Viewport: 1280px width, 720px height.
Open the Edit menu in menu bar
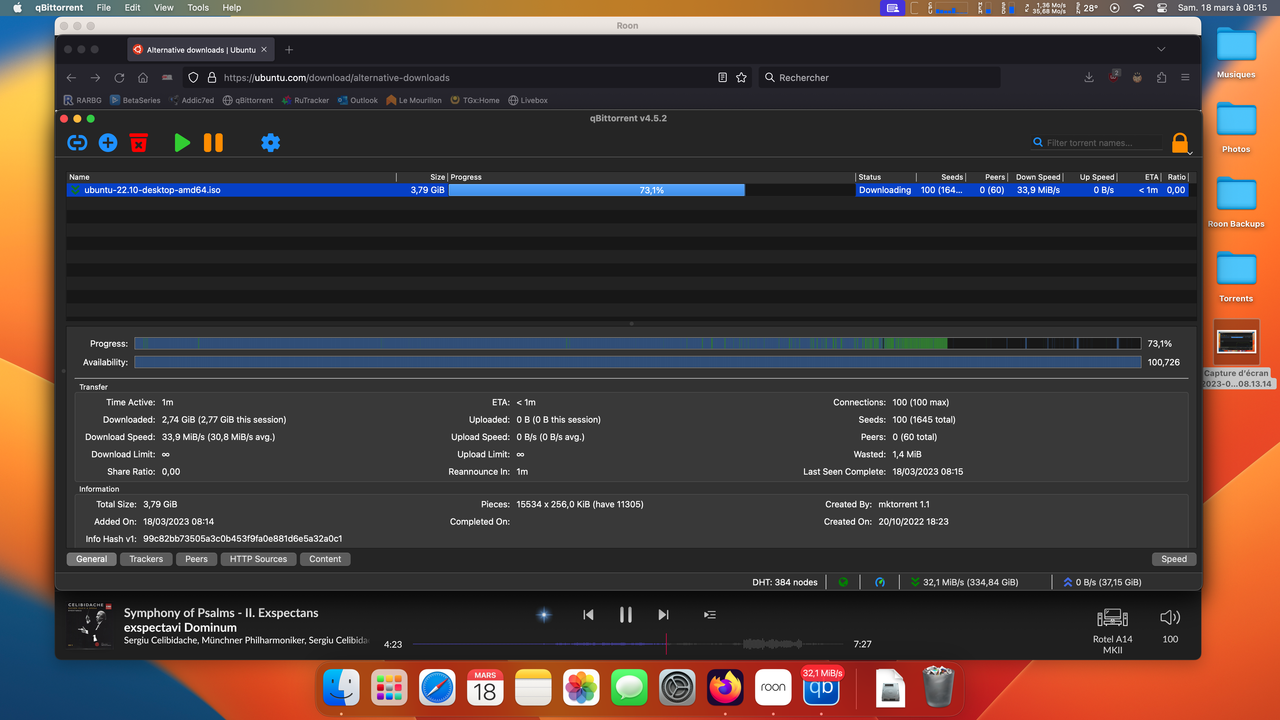pos(133,7)
